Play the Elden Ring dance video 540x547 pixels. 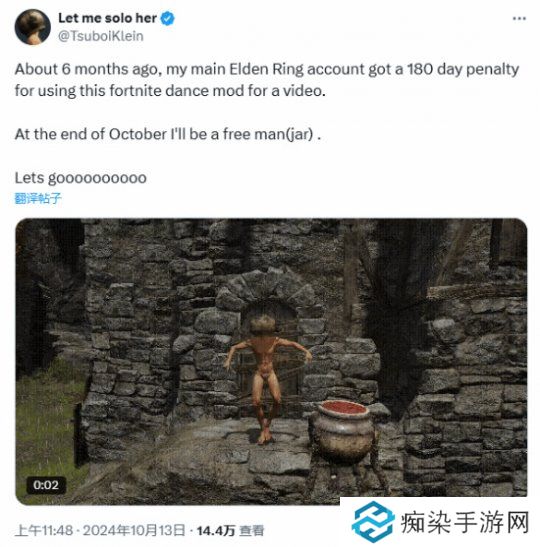point(271,361)
